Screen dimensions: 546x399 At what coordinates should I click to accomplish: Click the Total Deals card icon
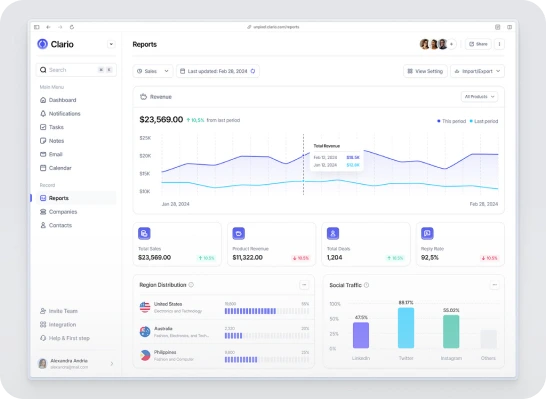333,233
